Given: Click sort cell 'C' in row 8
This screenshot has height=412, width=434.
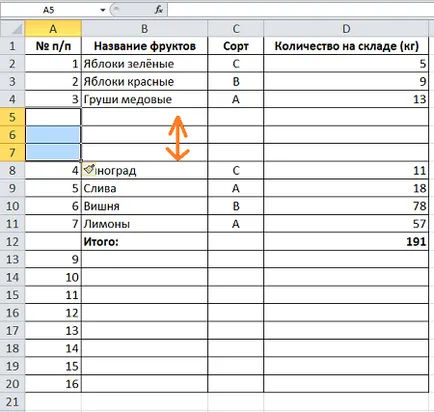Looking at the screenshot, I should tap(236, 170).
